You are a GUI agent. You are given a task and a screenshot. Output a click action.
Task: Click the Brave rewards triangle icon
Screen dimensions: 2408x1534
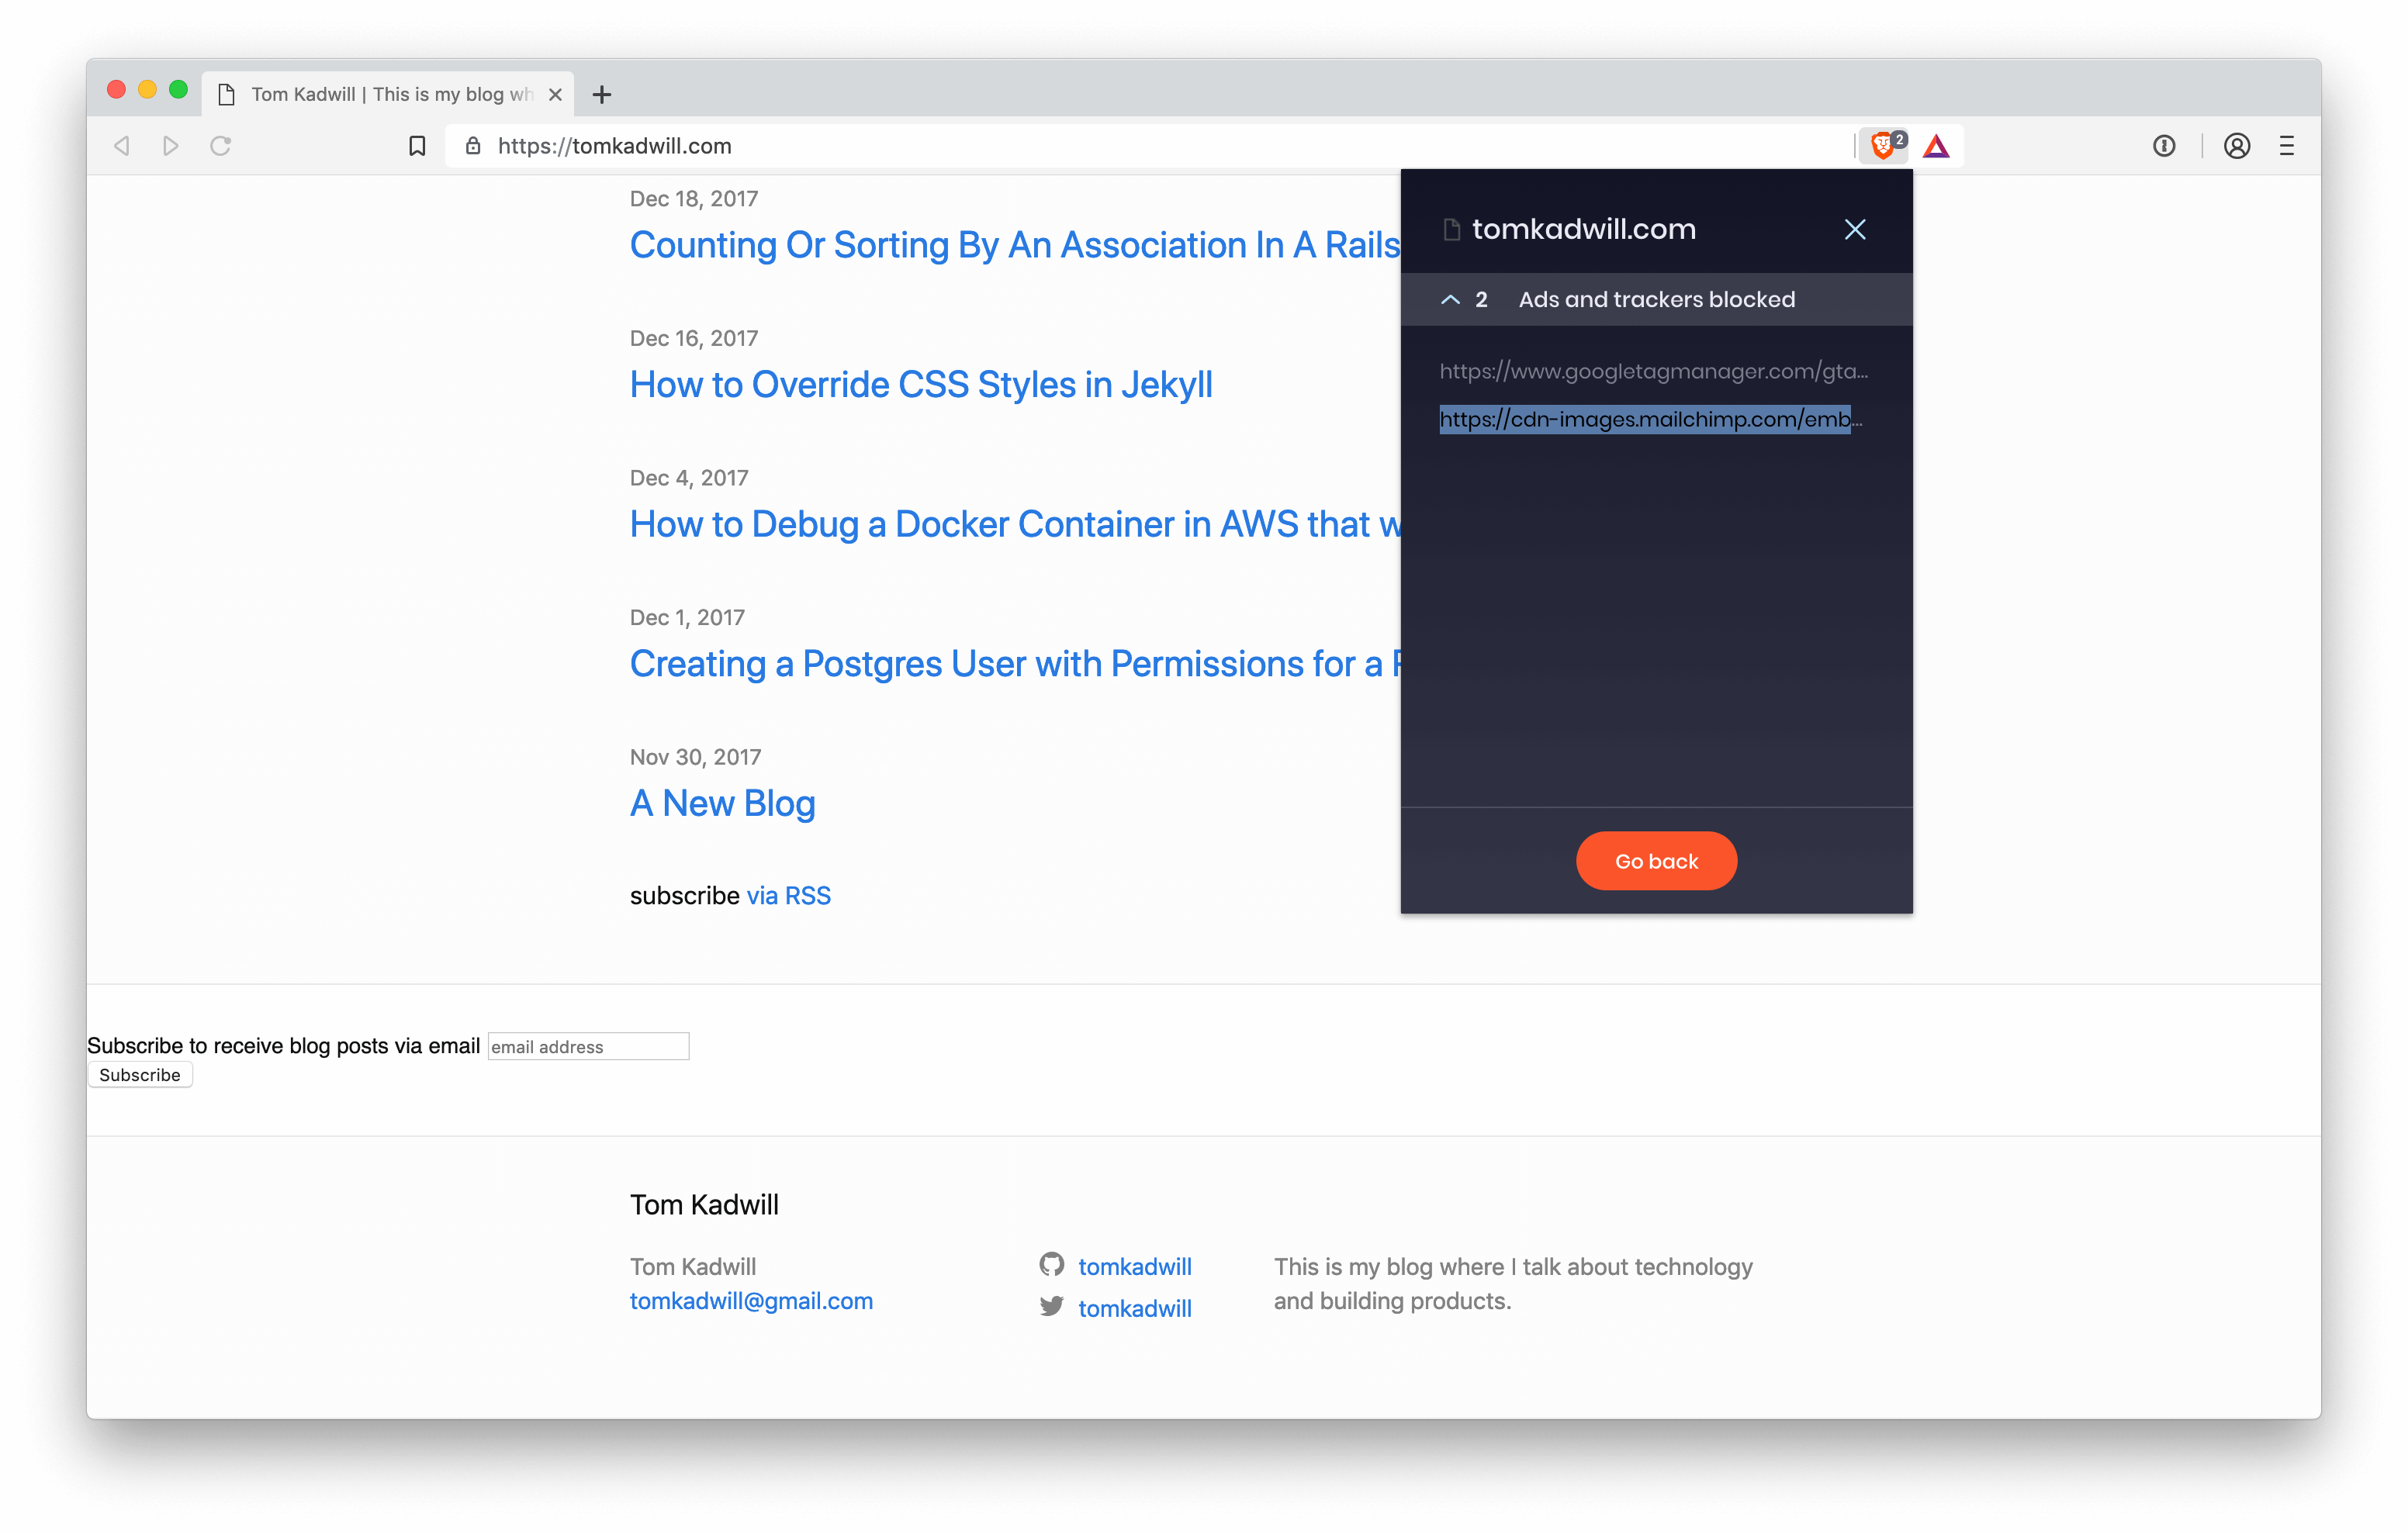pos(1938,146)
